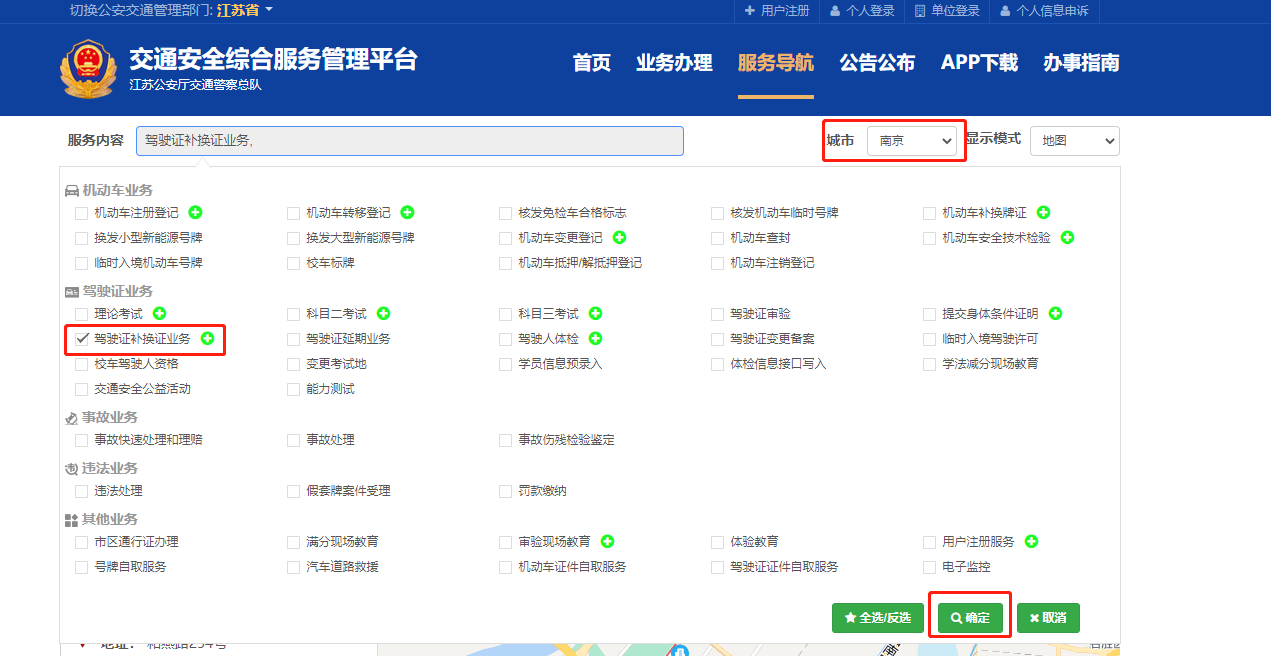Open the 个人登录 link
This screenshot has height=656, width=1271.
pos(862,11)
